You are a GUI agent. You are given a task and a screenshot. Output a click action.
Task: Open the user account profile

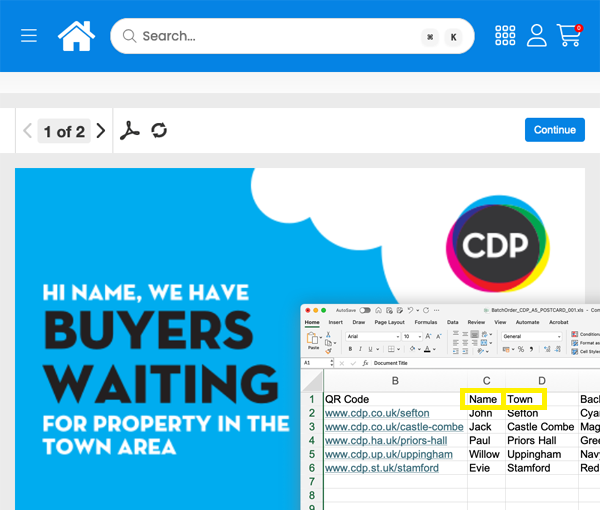point(537,36)
